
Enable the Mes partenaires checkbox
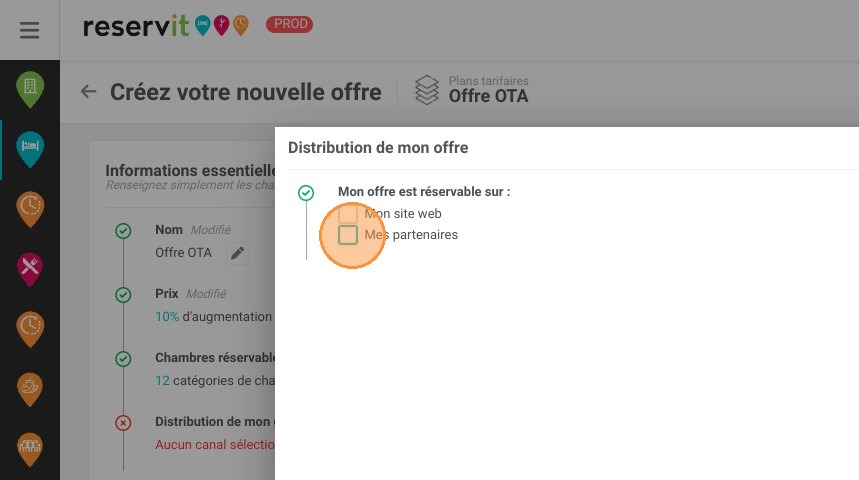point(348,235)
